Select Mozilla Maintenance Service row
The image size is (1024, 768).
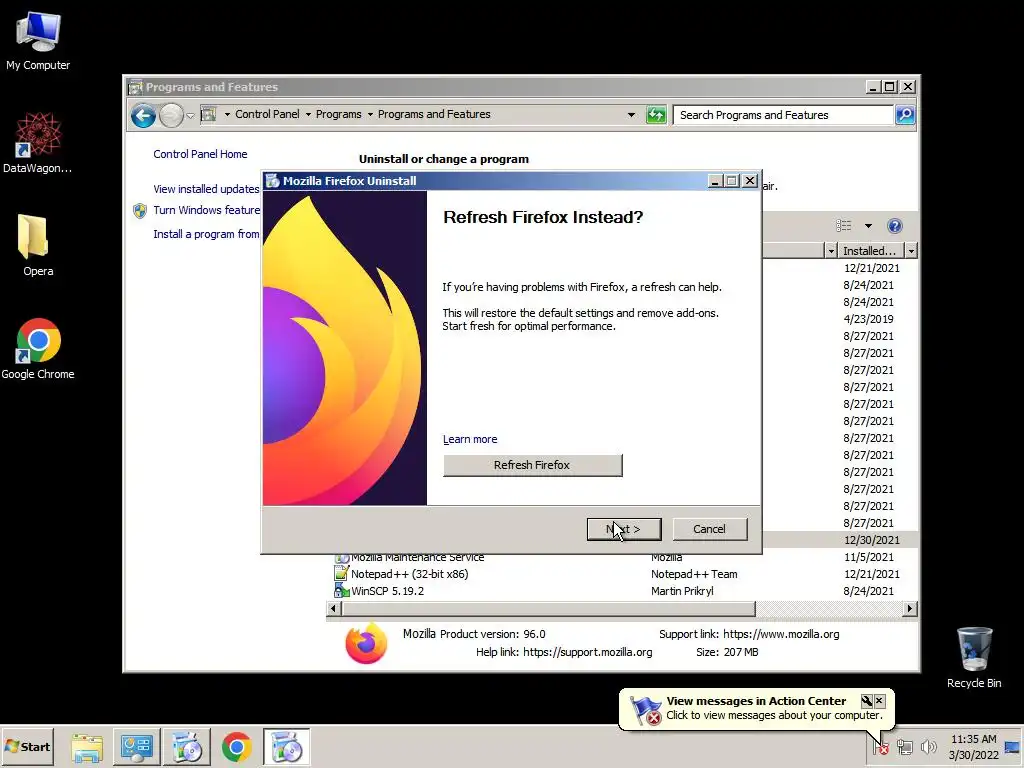coord(624,557)
